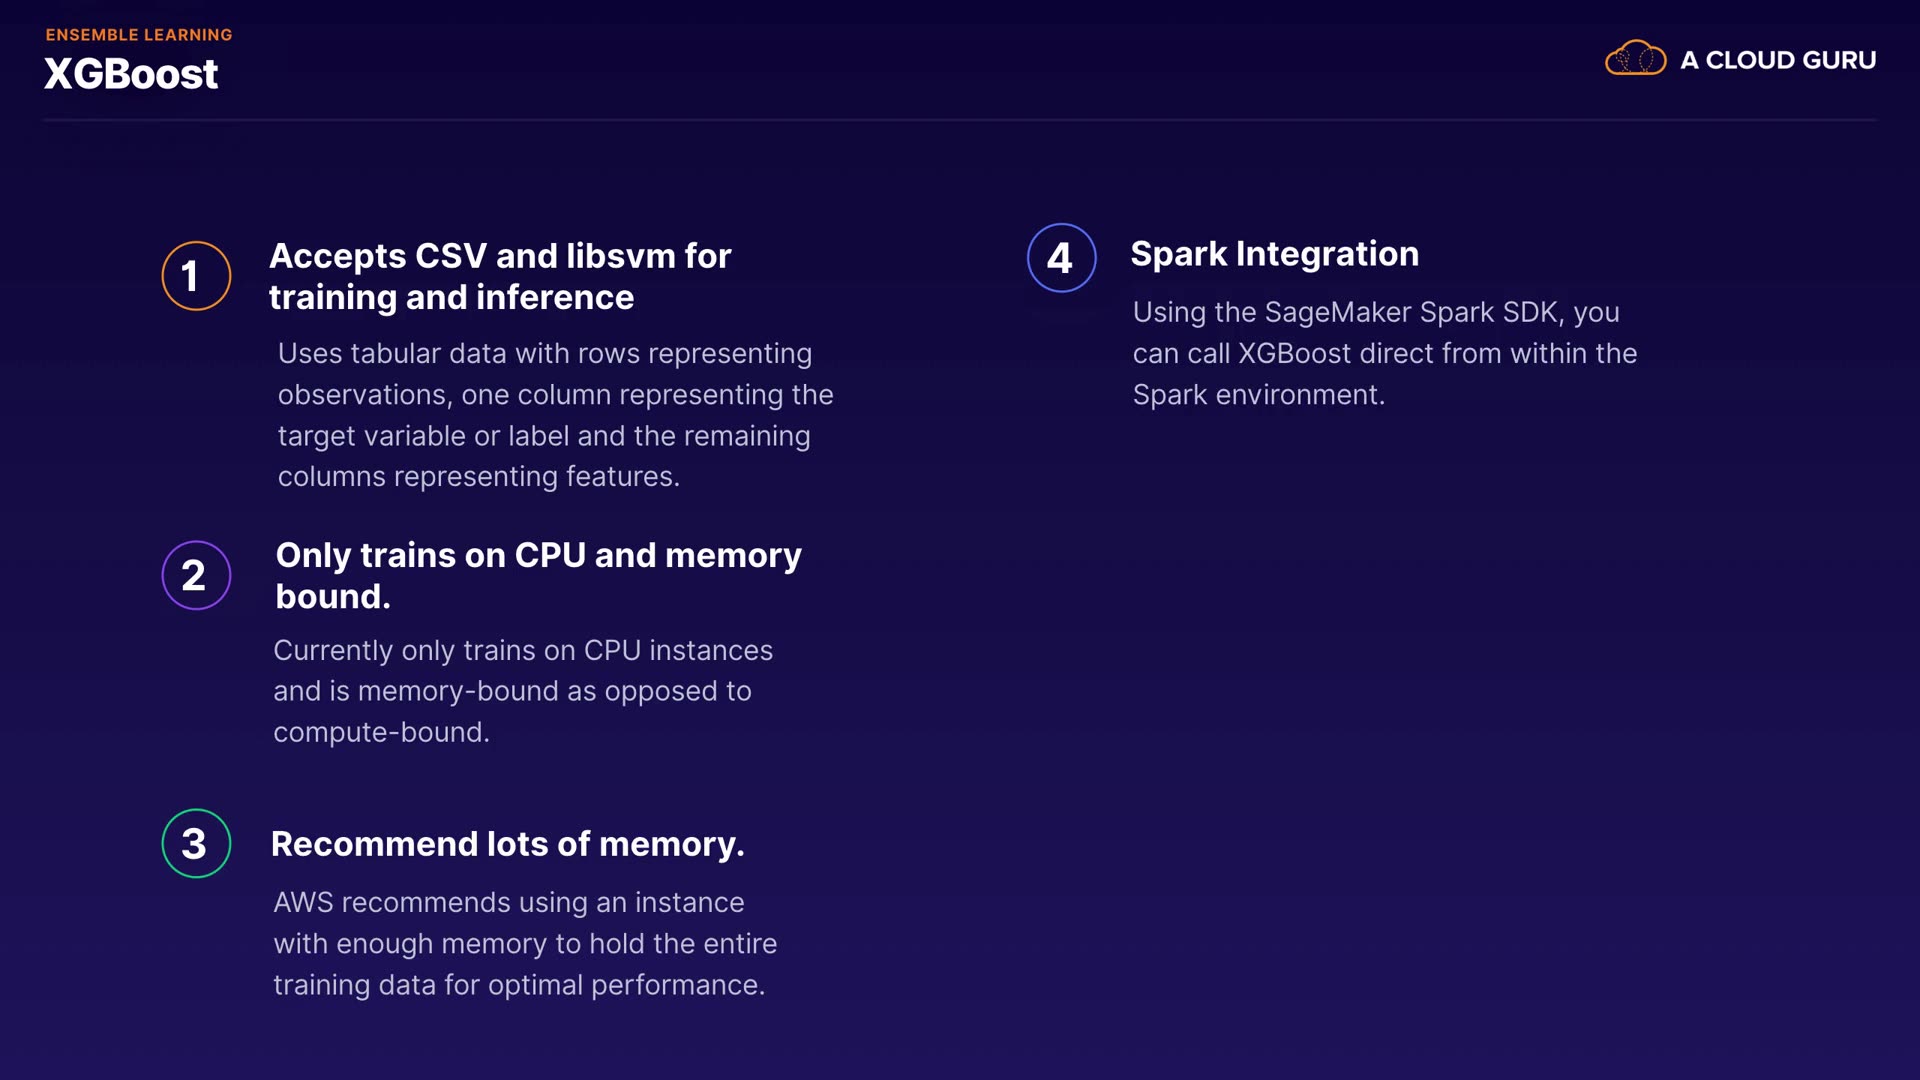Click the orange numbered circle 1
Image resolution: width=1920 pixels, height=1080 pixels.
pyautogui.click(x=196, y=276)
